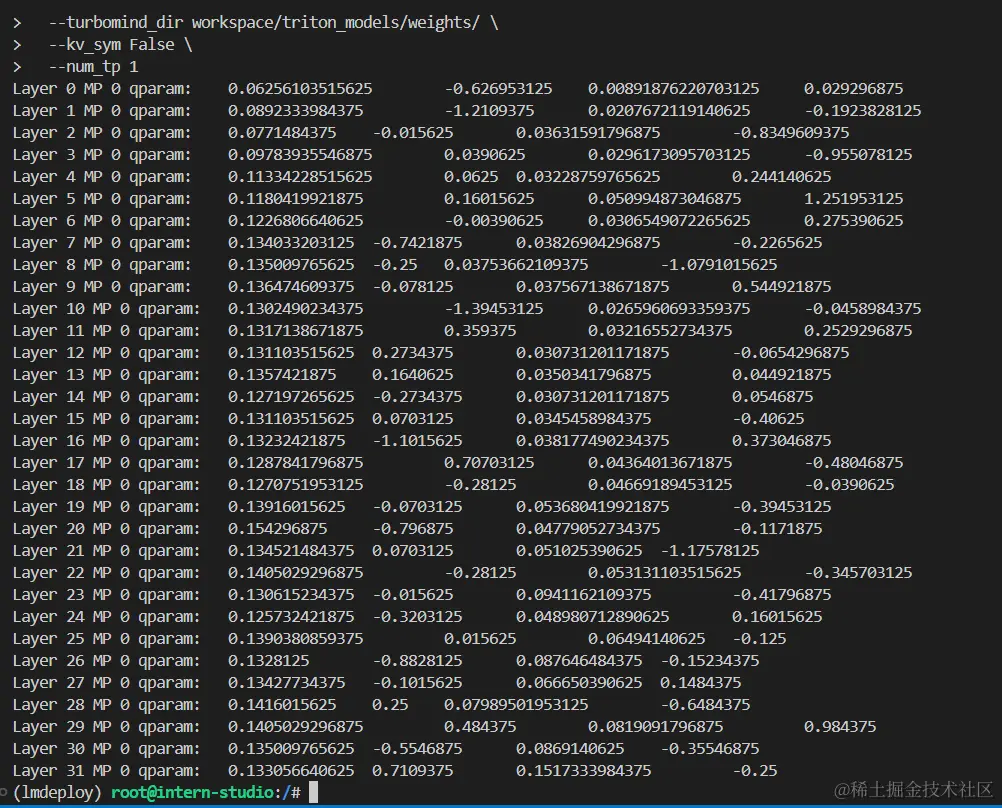Click value -0.3203125 in the Layer 24 row
Screen dimensions: 1002x808
pos(417,616)
